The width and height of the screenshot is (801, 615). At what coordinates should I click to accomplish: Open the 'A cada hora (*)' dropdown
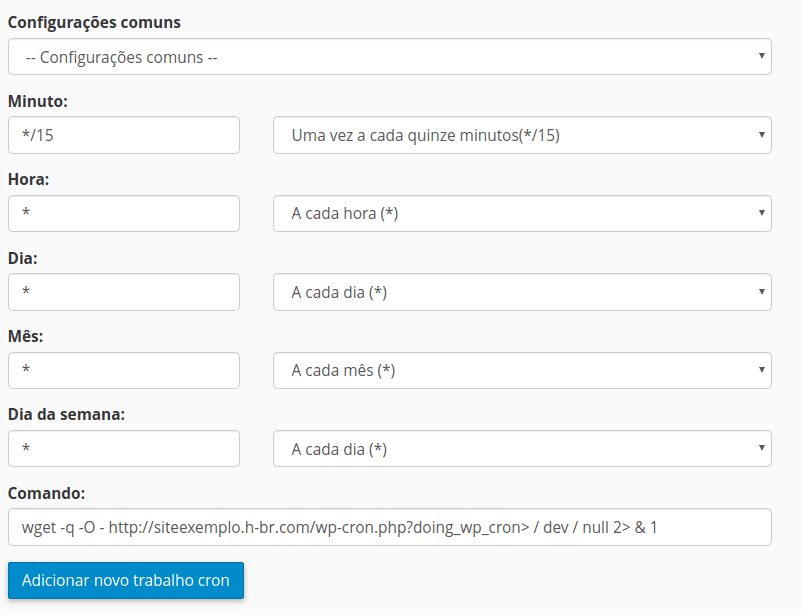tap(521, 213)
